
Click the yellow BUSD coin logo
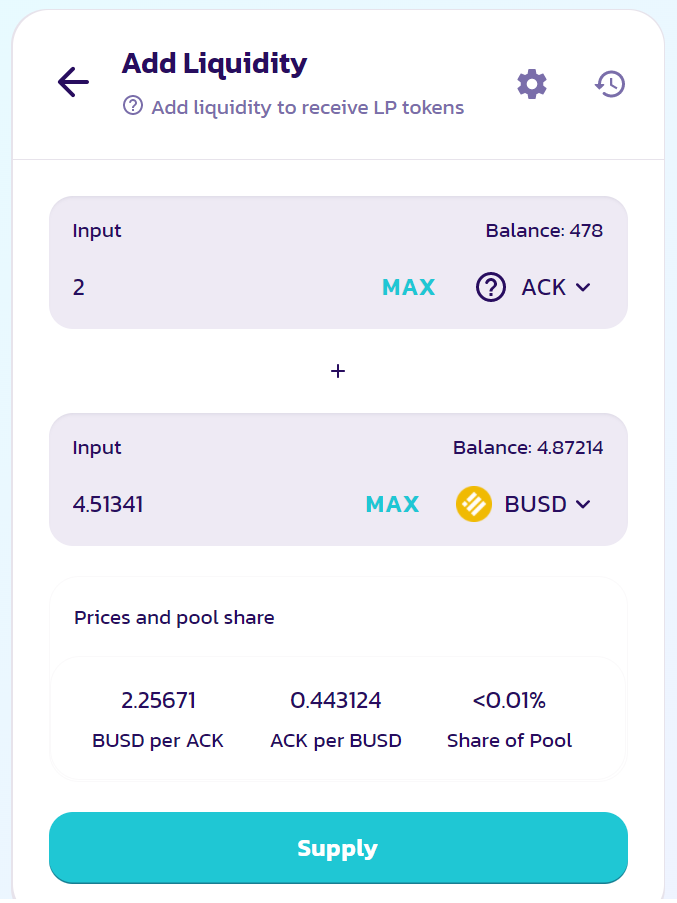473,504
